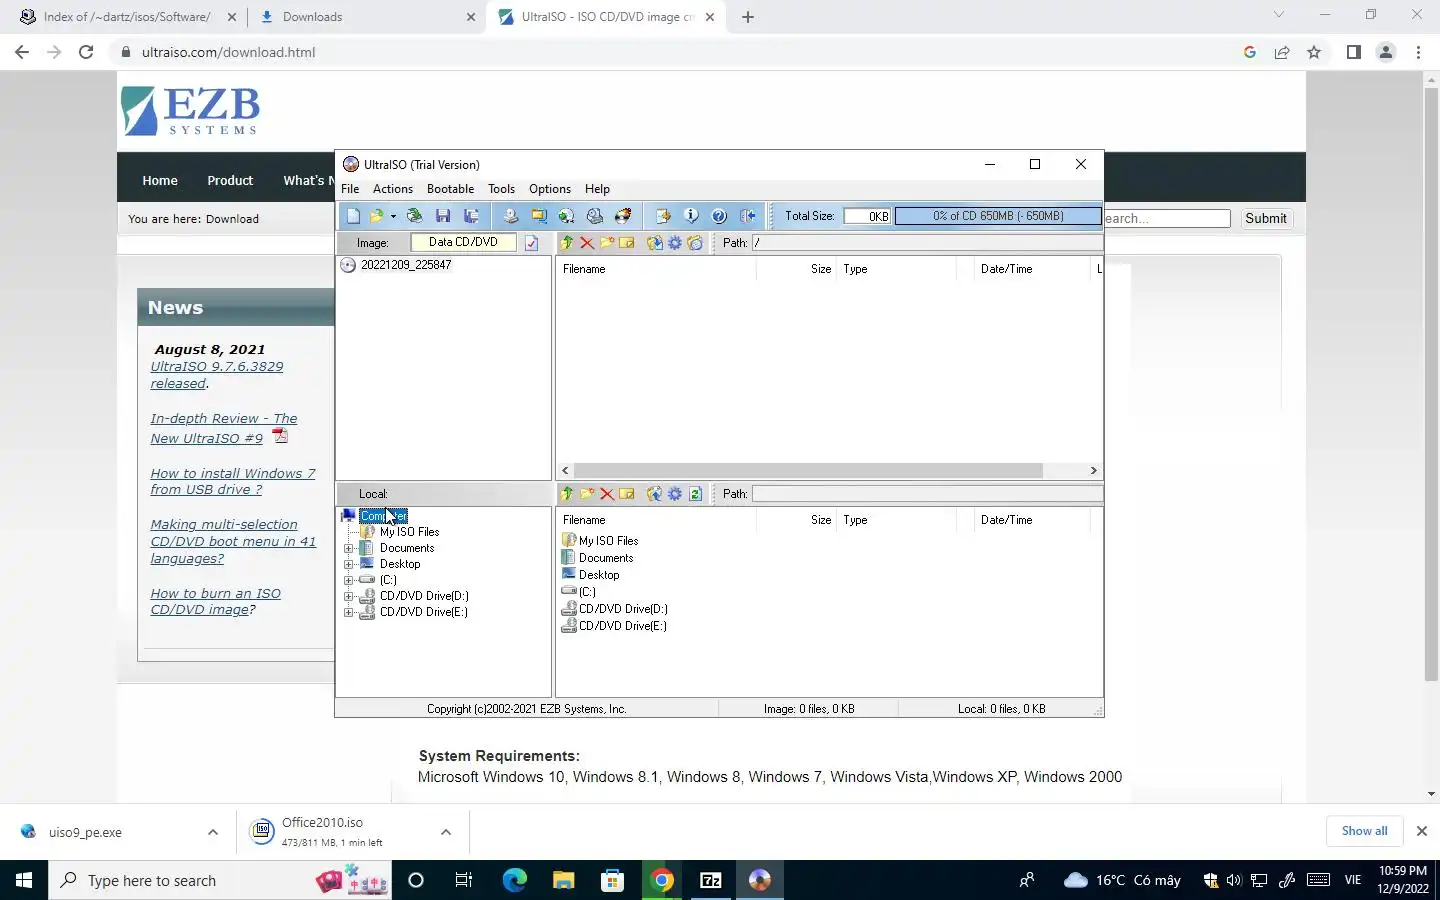The width and height of the screenshot is (1440, 900).
Task: Click the gear icon in local toolbar
Action: click(x=675, y=494)
